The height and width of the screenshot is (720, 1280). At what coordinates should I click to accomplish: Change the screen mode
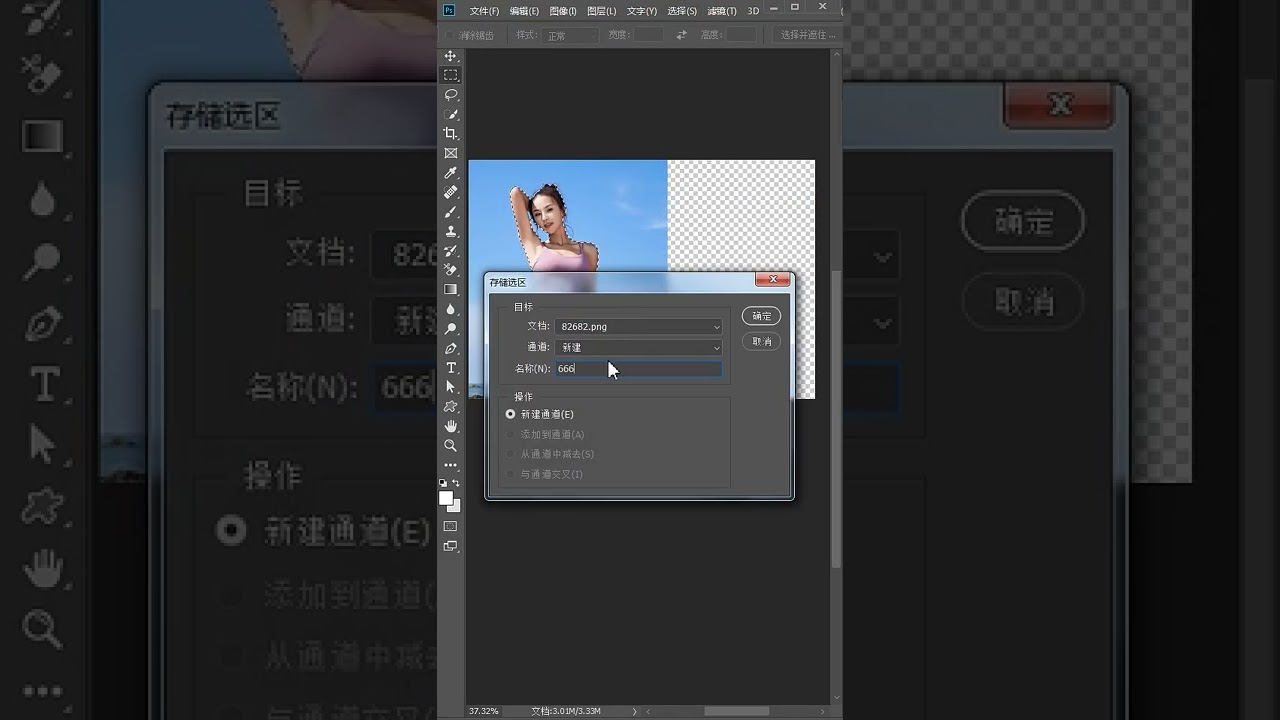(451, 546)
